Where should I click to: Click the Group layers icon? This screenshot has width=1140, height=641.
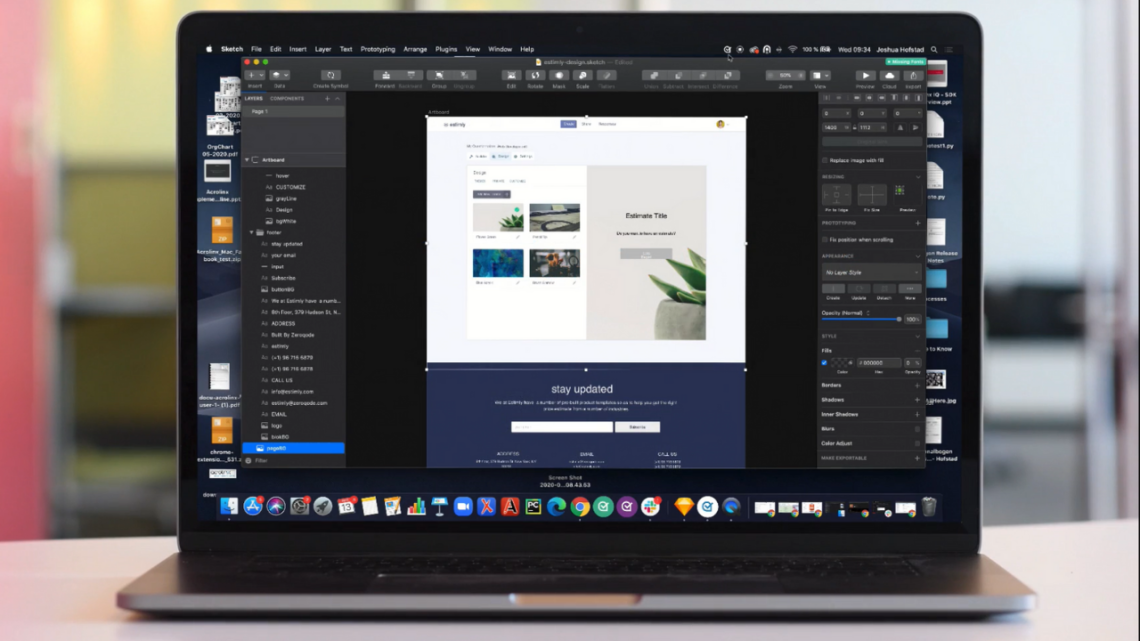pos(438,75)
